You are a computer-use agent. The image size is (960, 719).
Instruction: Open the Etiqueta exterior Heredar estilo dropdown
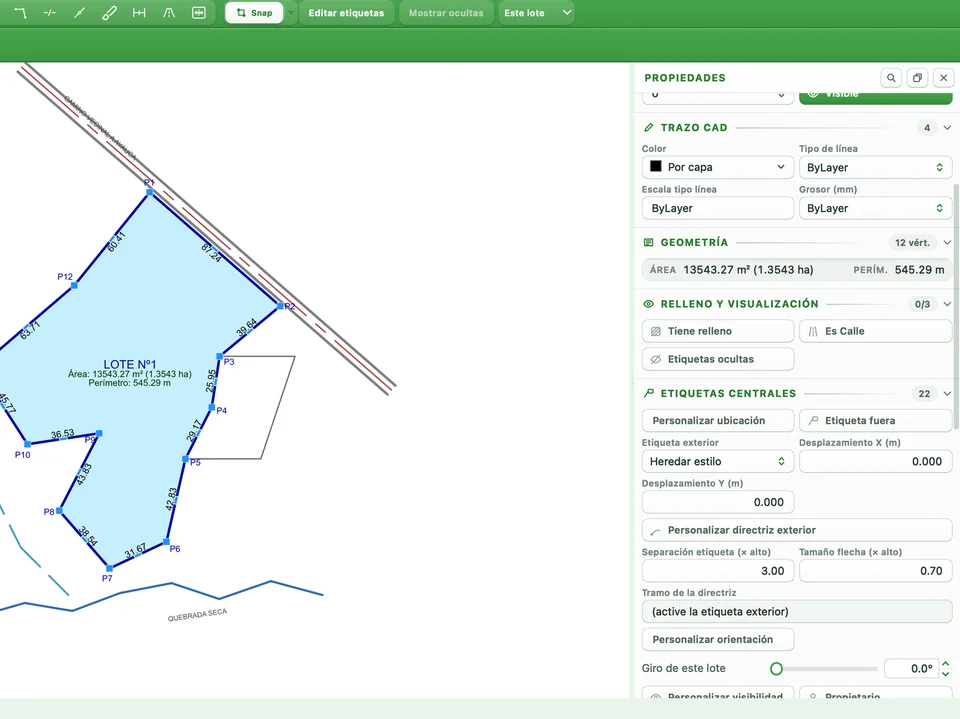[x=718, y=461]
